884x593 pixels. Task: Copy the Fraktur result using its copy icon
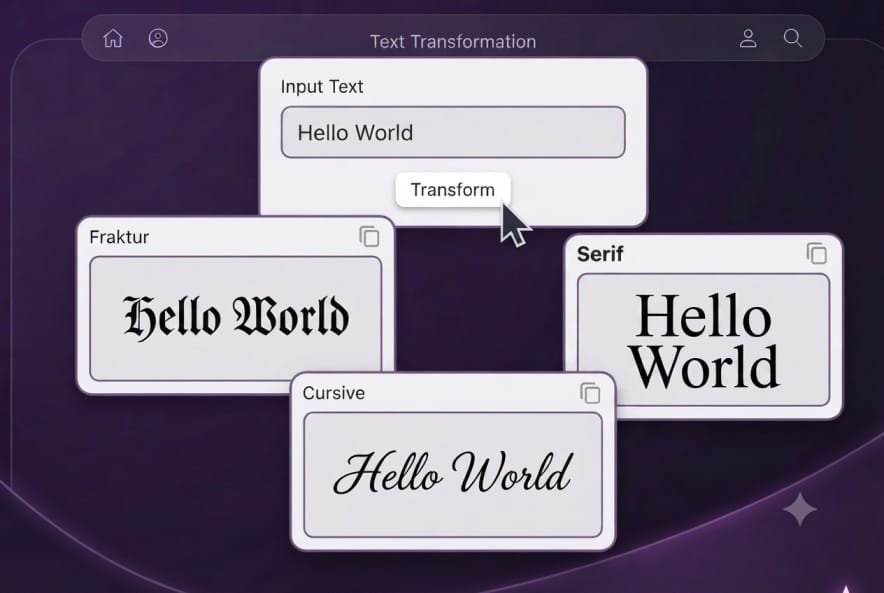(369, 237)
